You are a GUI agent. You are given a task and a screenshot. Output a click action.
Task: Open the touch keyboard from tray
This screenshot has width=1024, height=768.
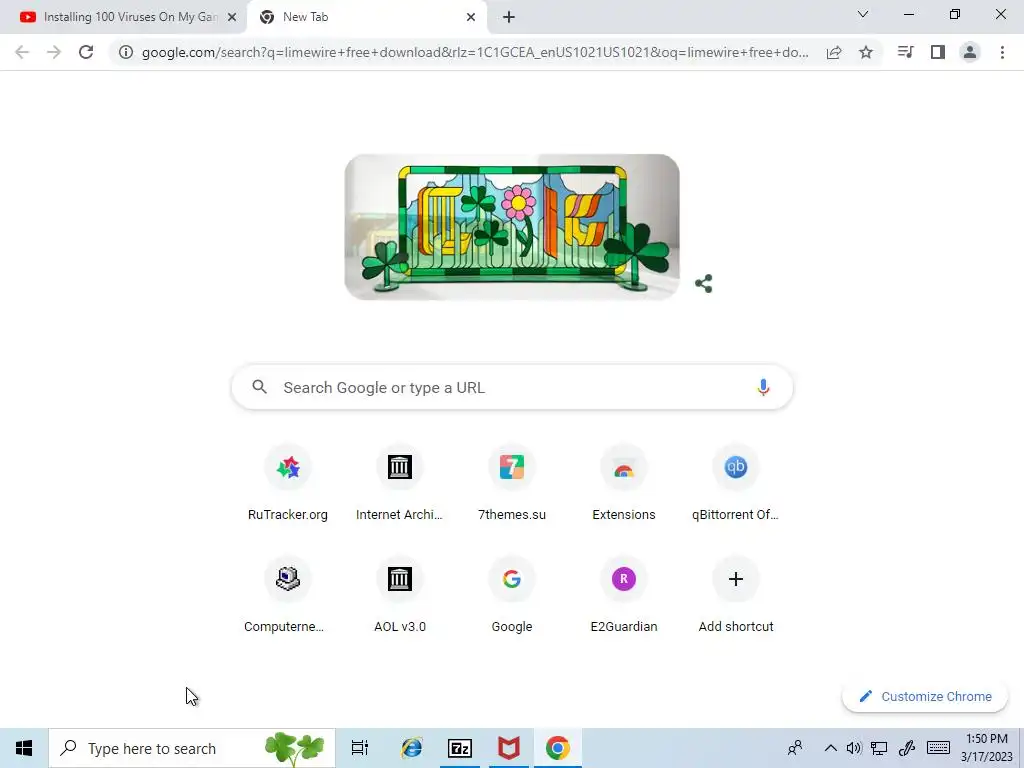(938, 748)
